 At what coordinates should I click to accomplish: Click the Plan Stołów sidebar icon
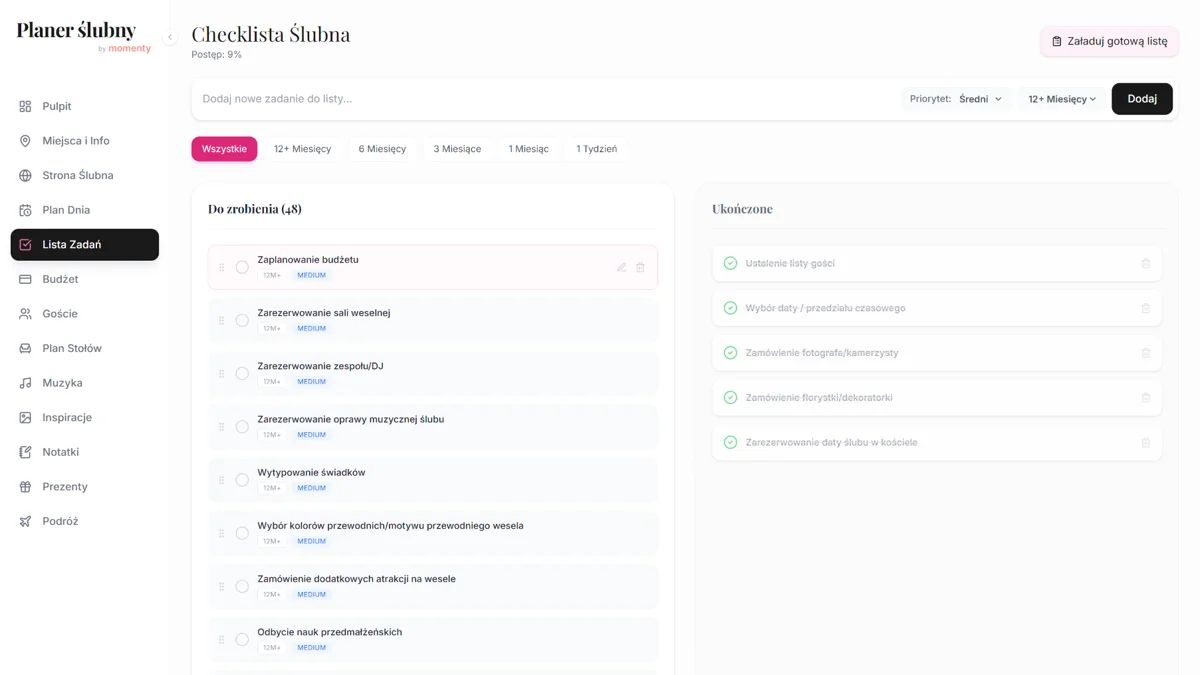tap(25, 347)
